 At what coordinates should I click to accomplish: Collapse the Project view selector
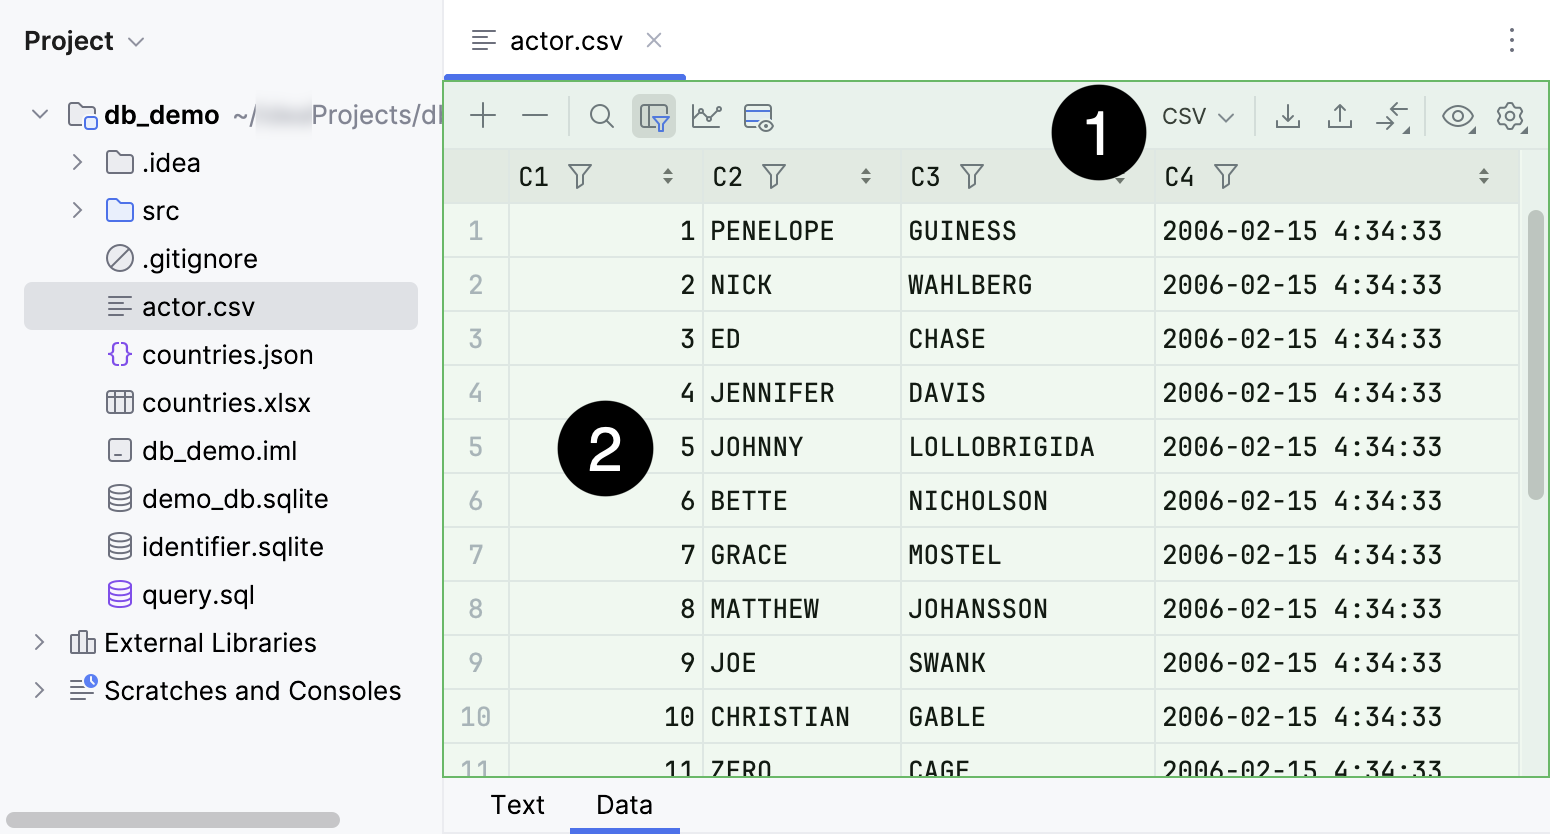point(137,41)
